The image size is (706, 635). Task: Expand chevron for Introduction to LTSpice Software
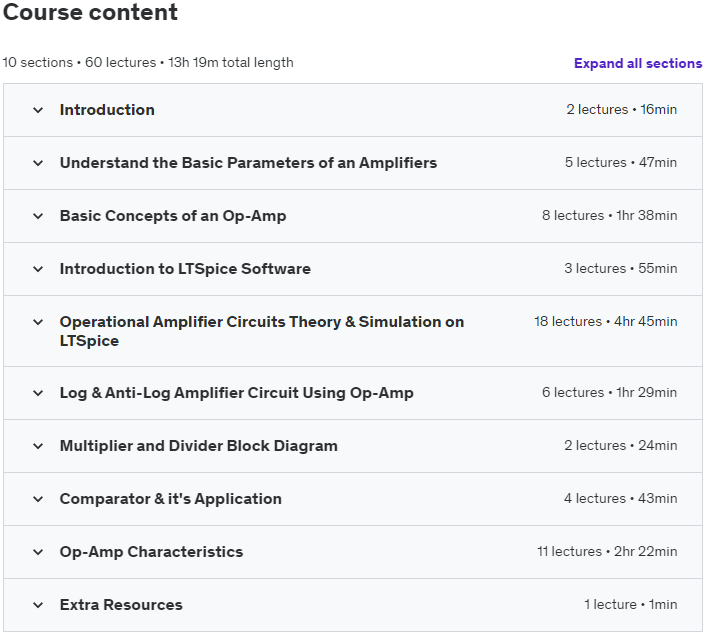tap(38, 269)
